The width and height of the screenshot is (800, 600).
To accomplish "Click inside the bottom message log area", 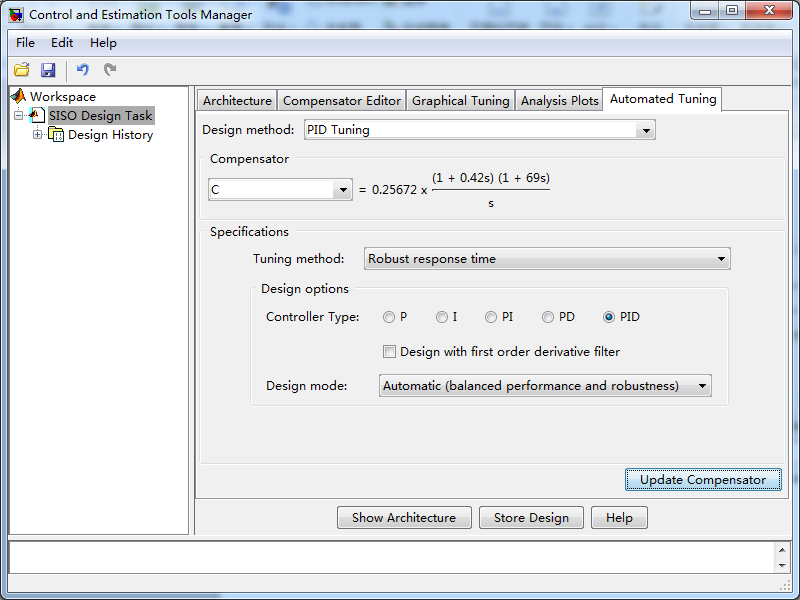I will (x=392, y=557).
